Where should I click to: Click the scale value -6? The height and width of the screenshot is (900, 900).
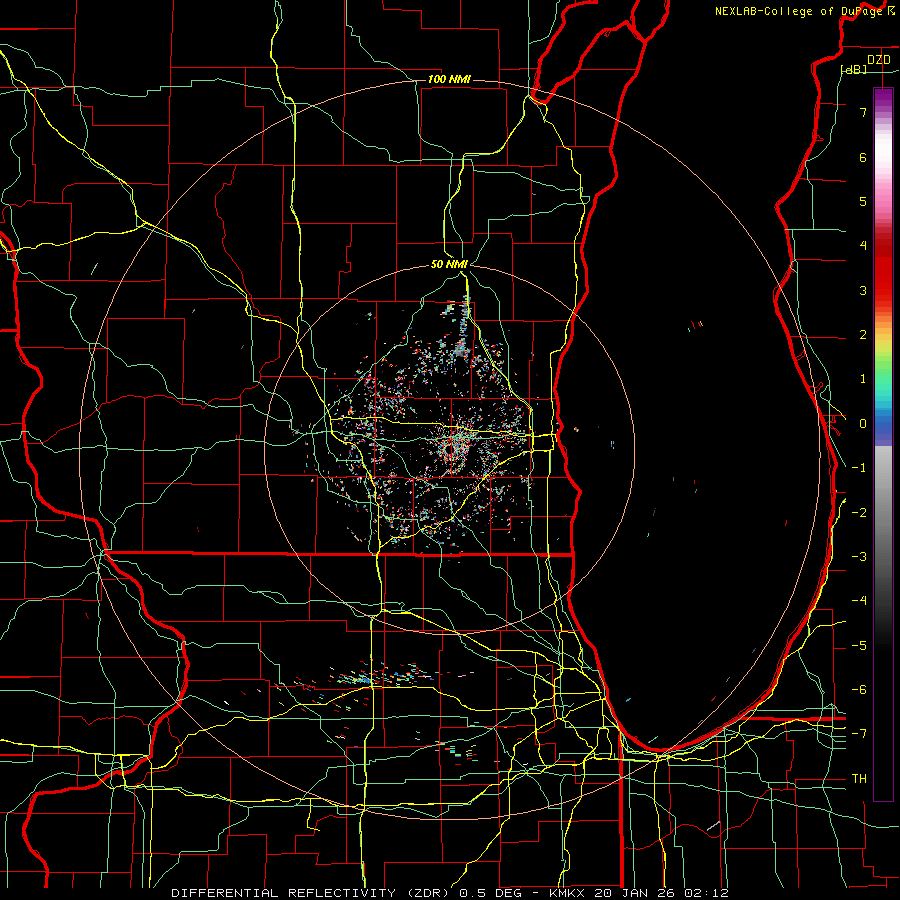859,690
